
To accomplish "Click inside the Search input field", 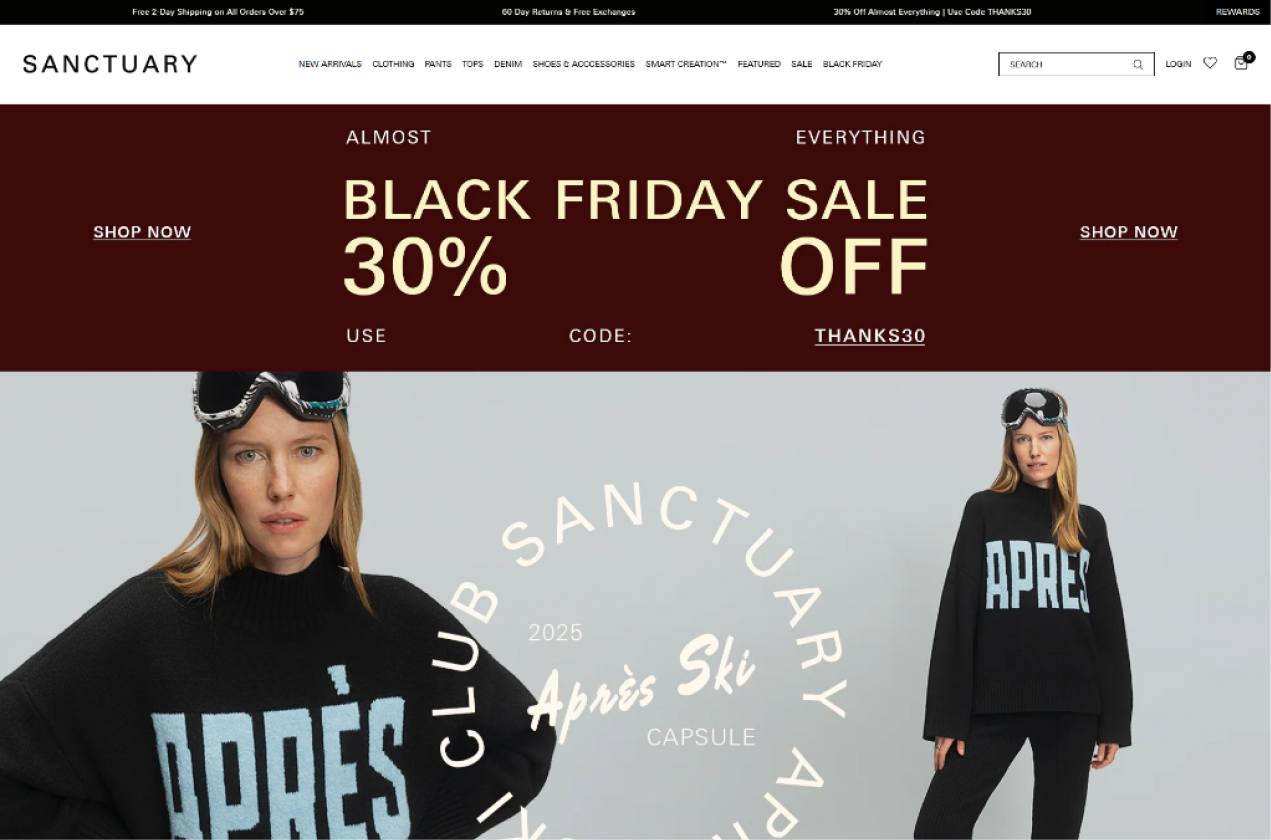I will pyautogui.click(x=1065, y=64).
